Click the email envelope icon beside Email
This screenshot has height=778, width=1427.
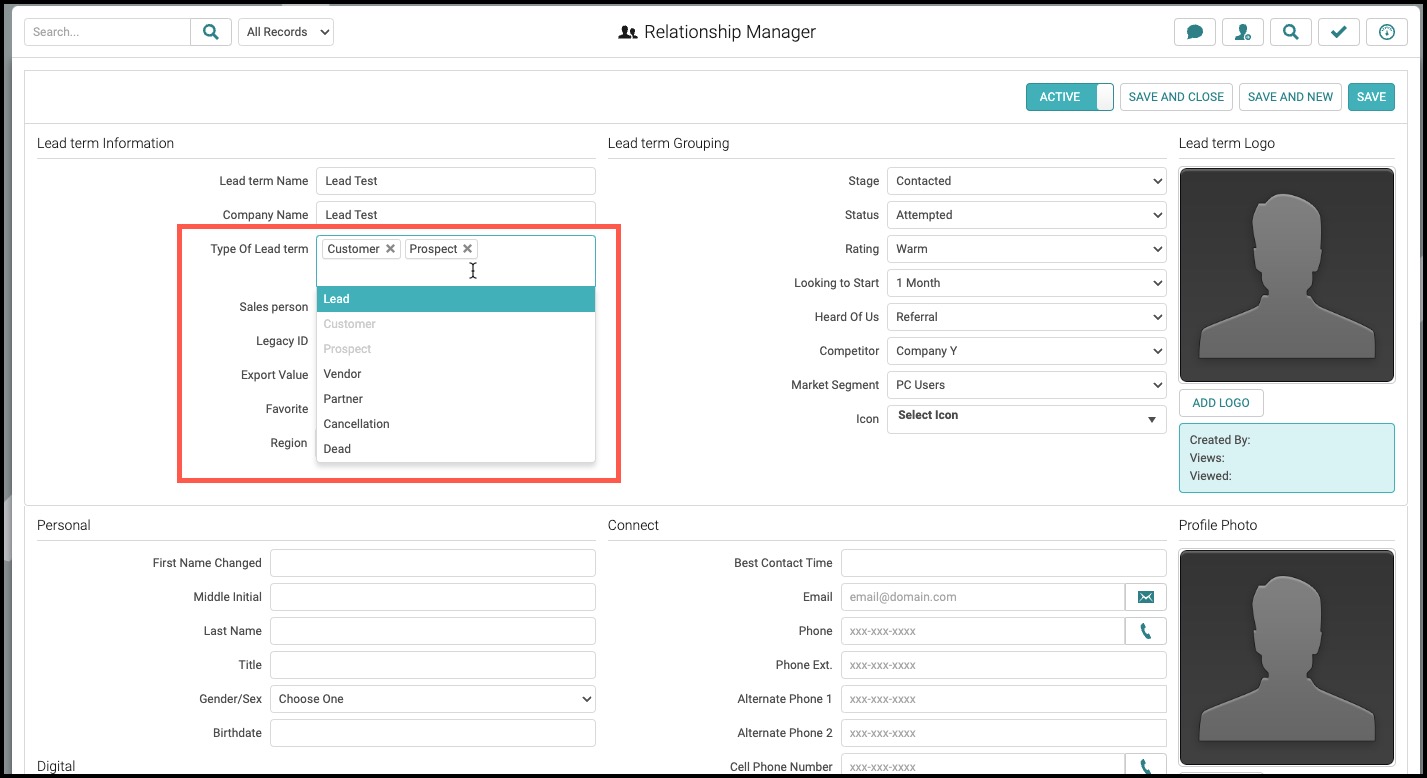(x=1146, y=597)
